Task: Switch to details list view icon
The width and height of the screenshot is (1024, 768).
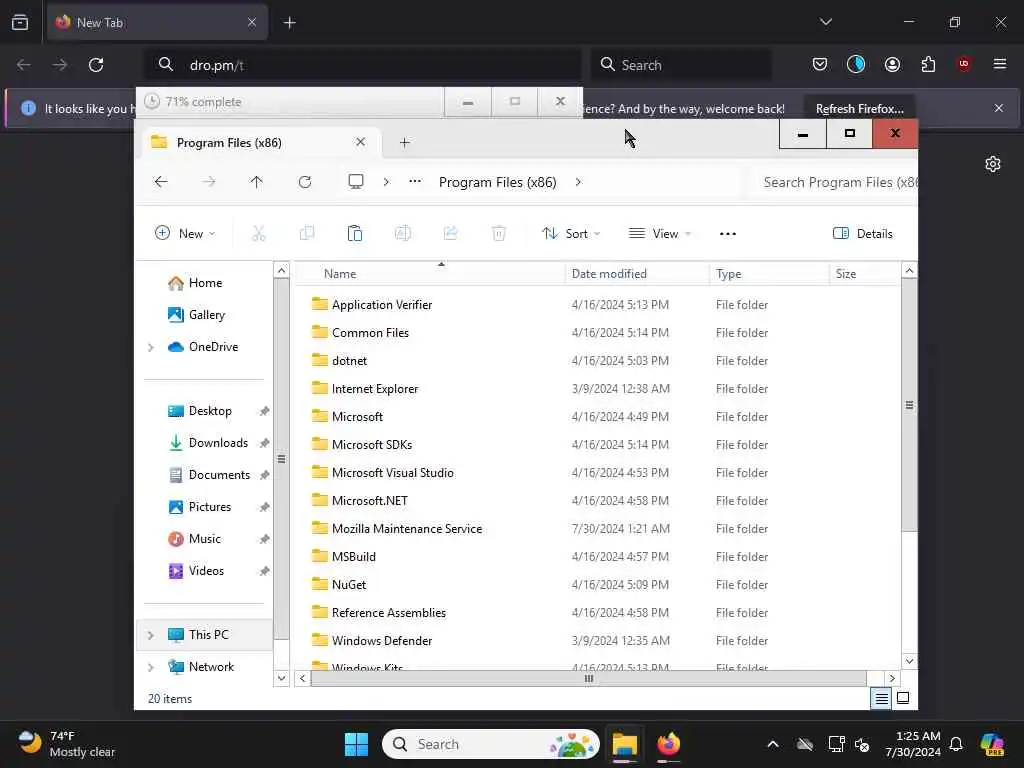Action: click(x=881, y=699)
